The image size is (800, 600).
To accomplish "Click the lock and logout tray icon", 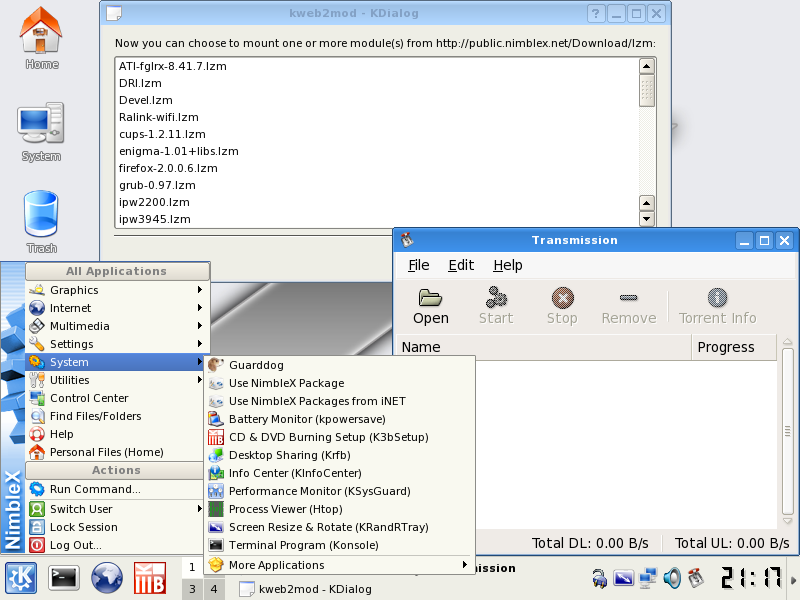I will (x=599, y=578).
